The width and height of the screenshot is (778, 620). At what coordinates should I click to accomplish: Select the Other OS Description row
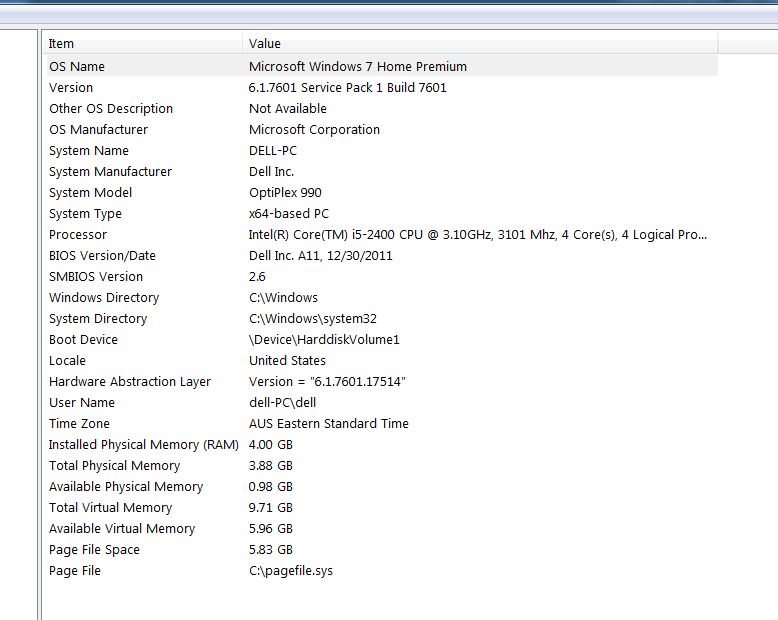(382, 109)
